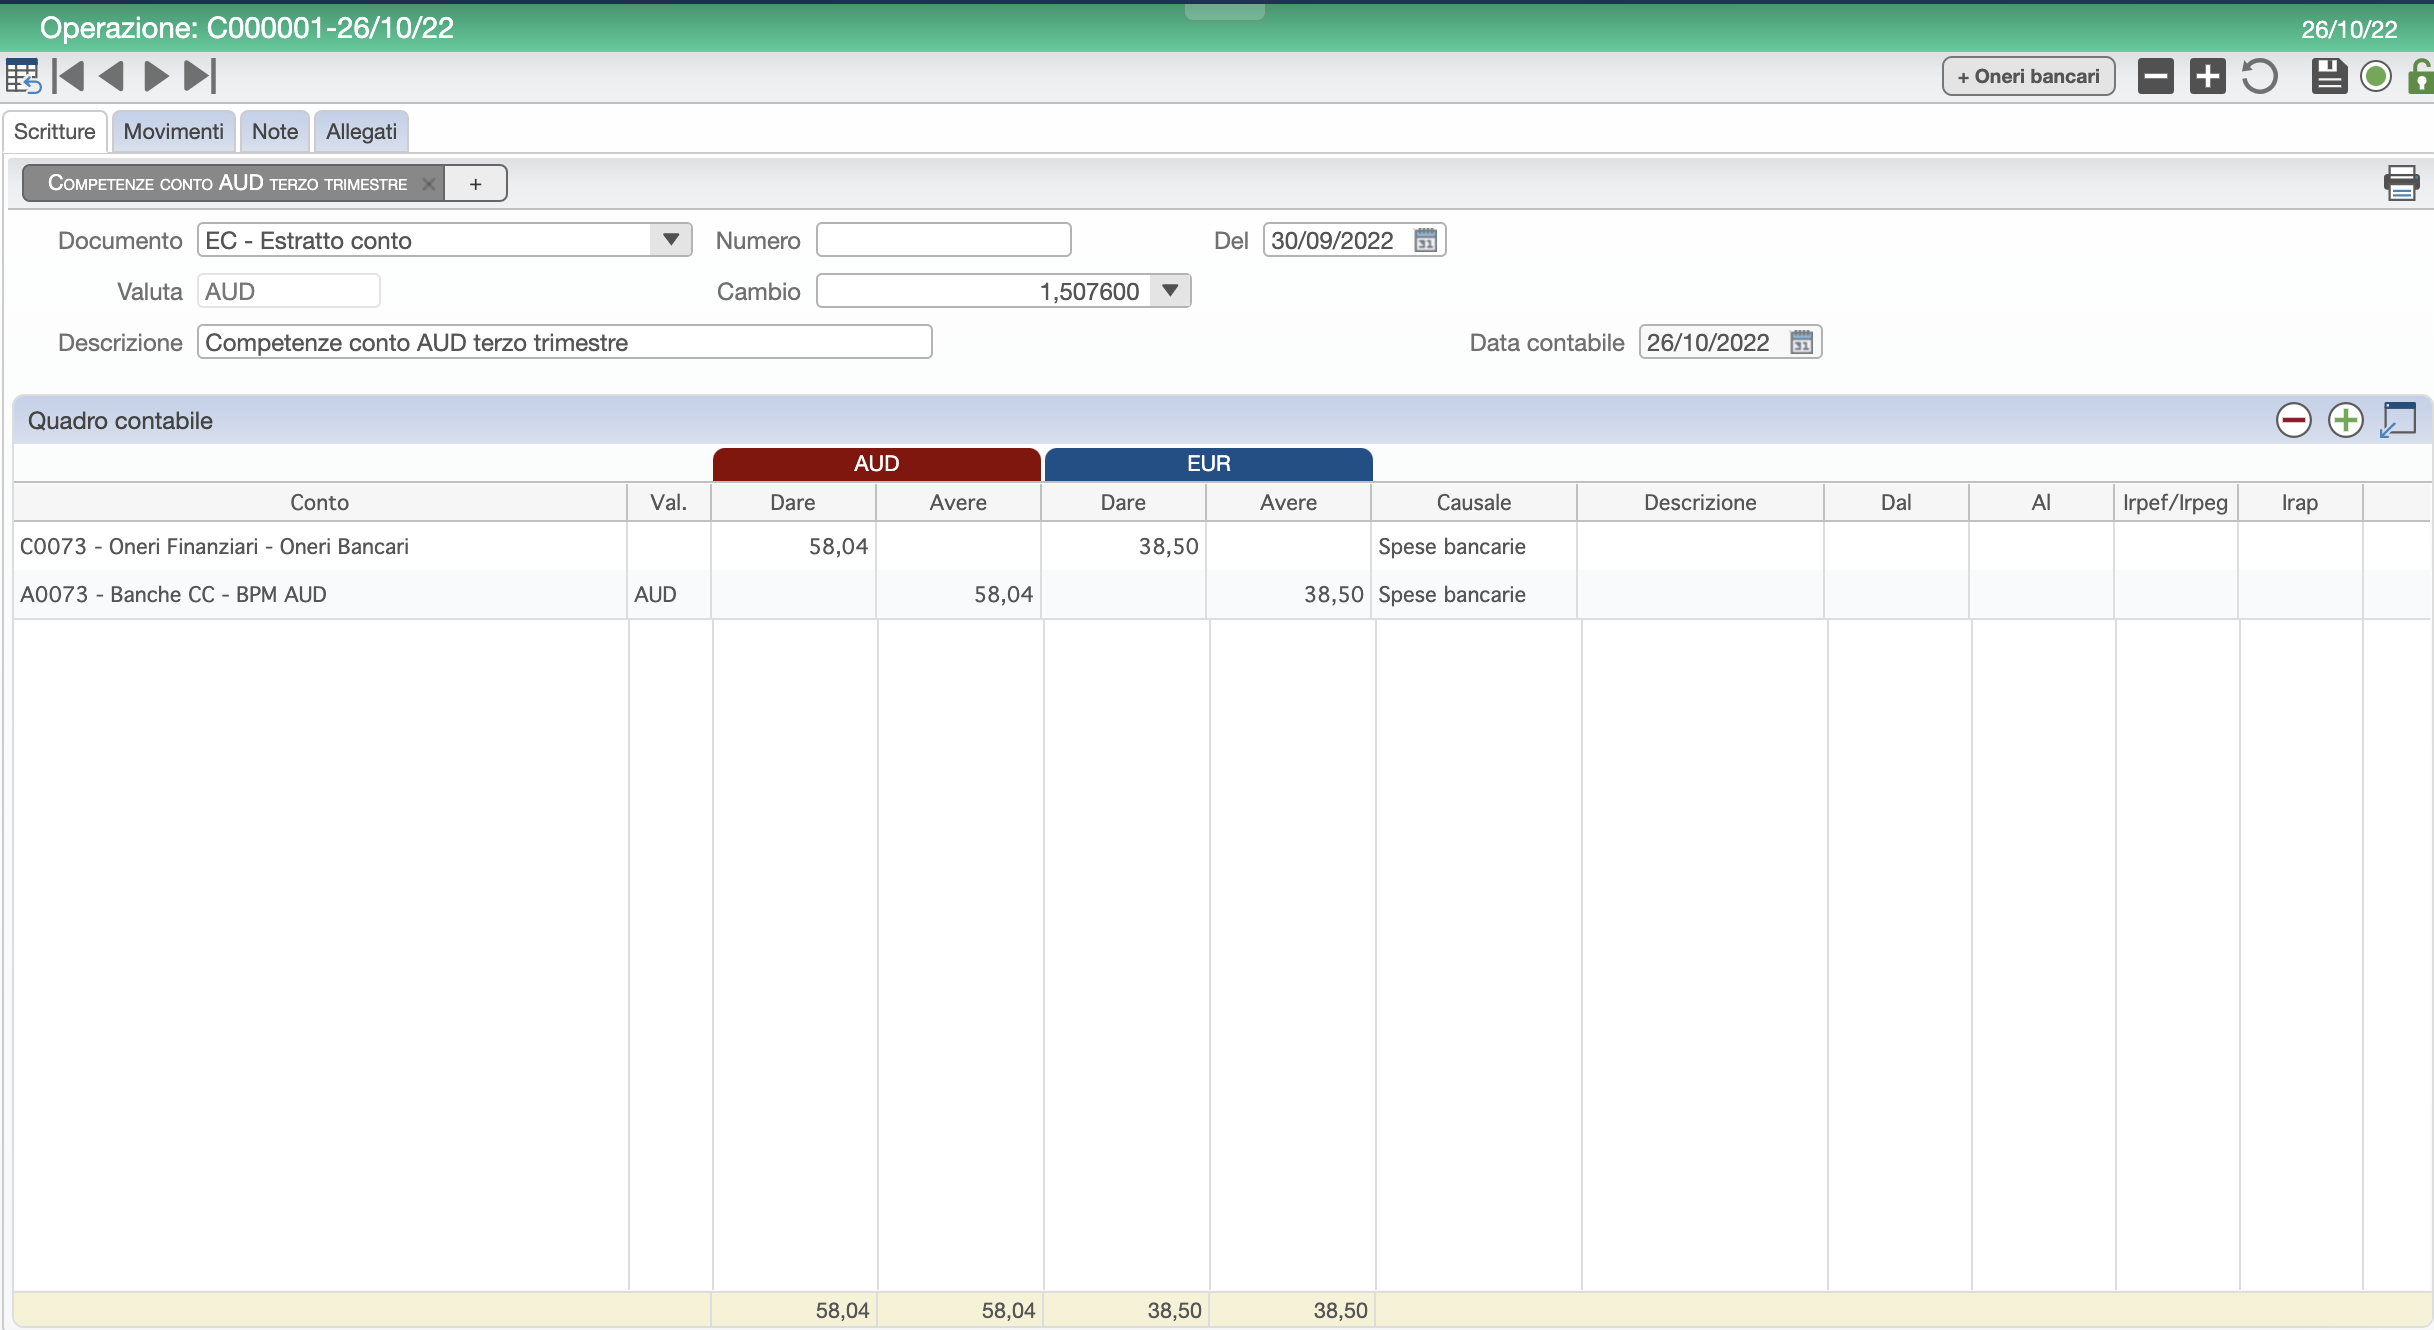2434x1330 pixels.
Task: Click the Dal column header
Action: click(1895, 502)
